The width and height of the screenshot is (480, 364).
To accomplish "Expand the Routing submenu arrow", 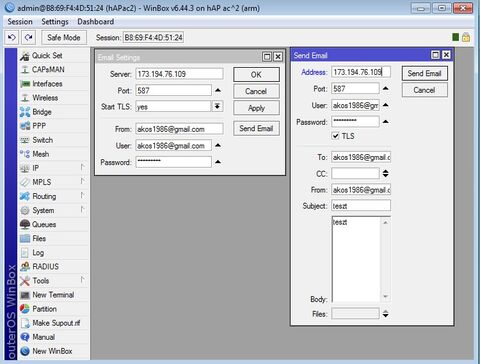I will tap(82, 195).
